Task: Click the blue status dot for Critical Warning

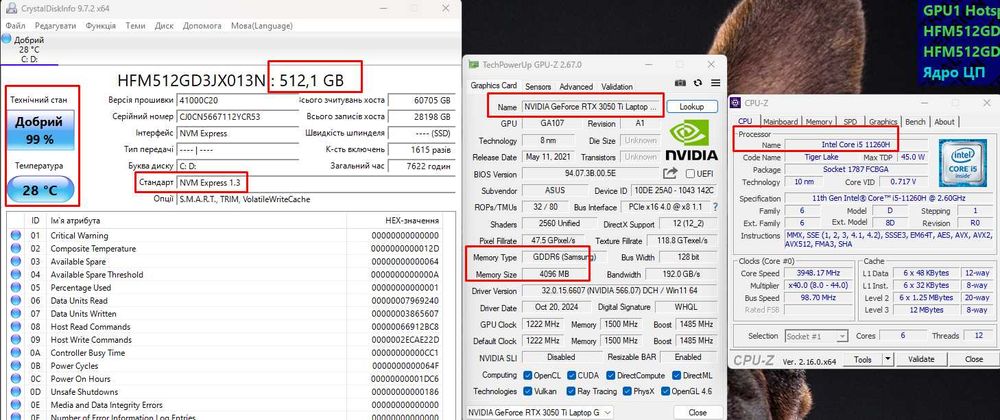Action: pos(16,235)
